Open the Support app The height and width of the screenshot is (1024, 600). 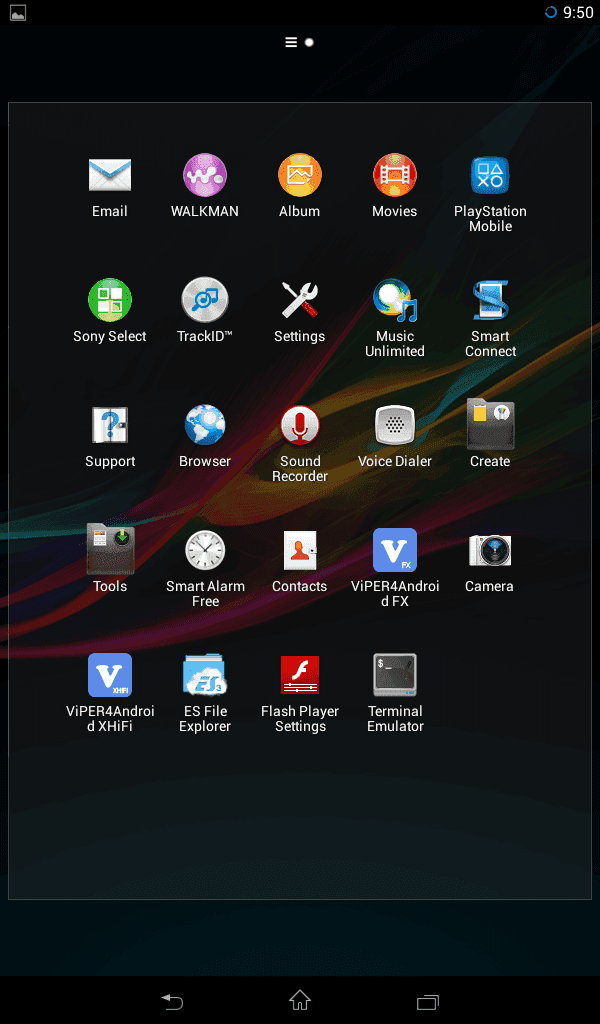[x=110, y=425]
